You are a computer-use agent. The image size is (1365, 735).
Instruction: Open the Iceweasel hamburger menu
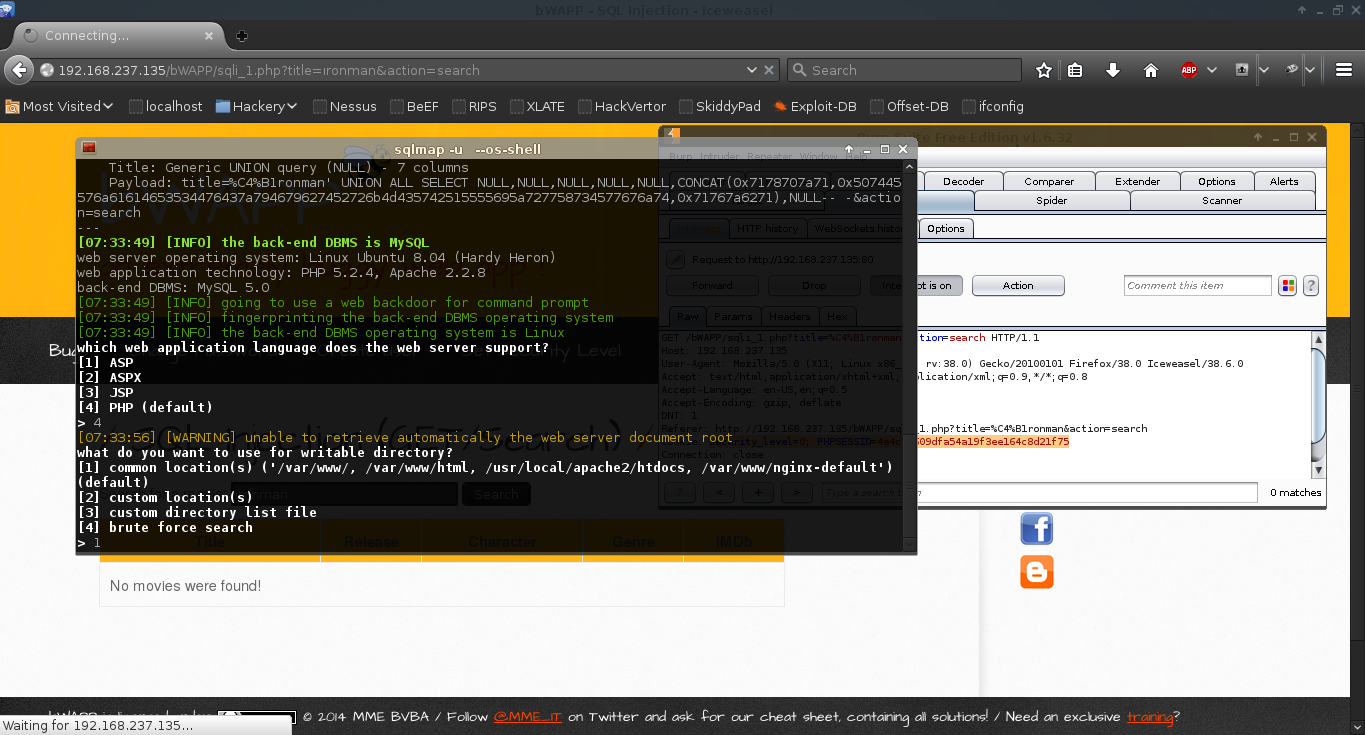(1342, 70)
